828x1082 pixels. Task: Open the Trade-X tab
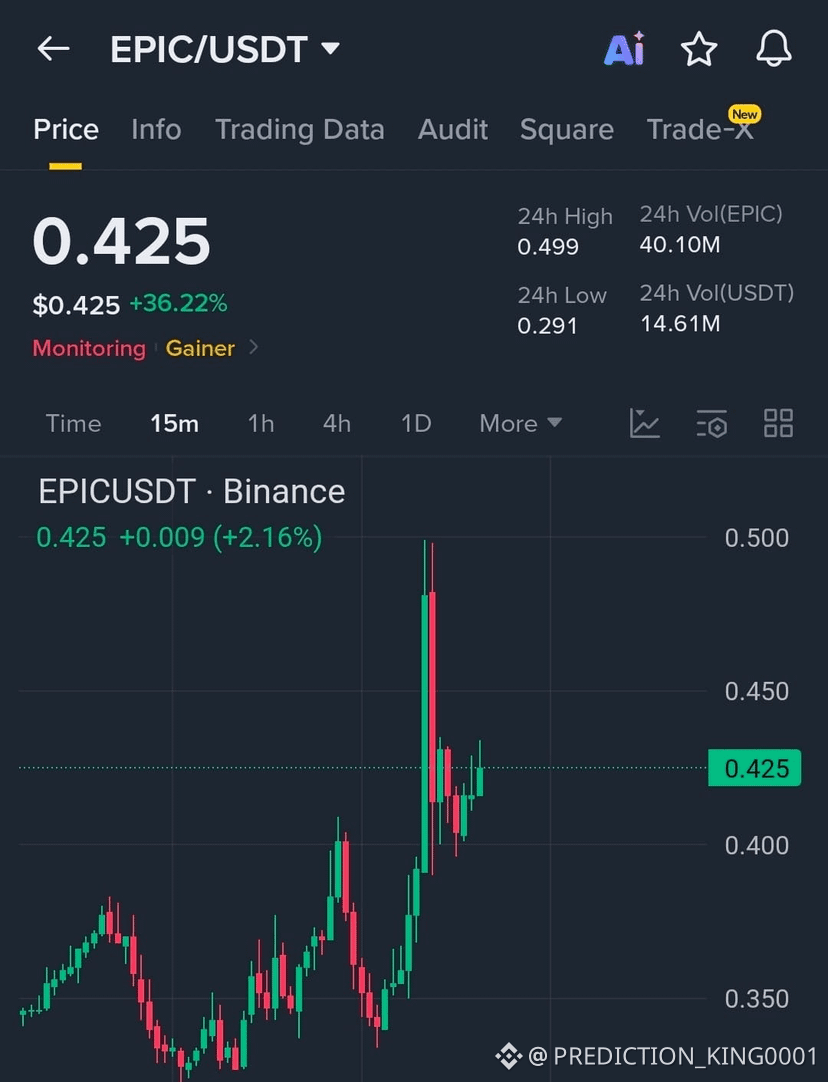pyautogui.click(x=700, y=130)
